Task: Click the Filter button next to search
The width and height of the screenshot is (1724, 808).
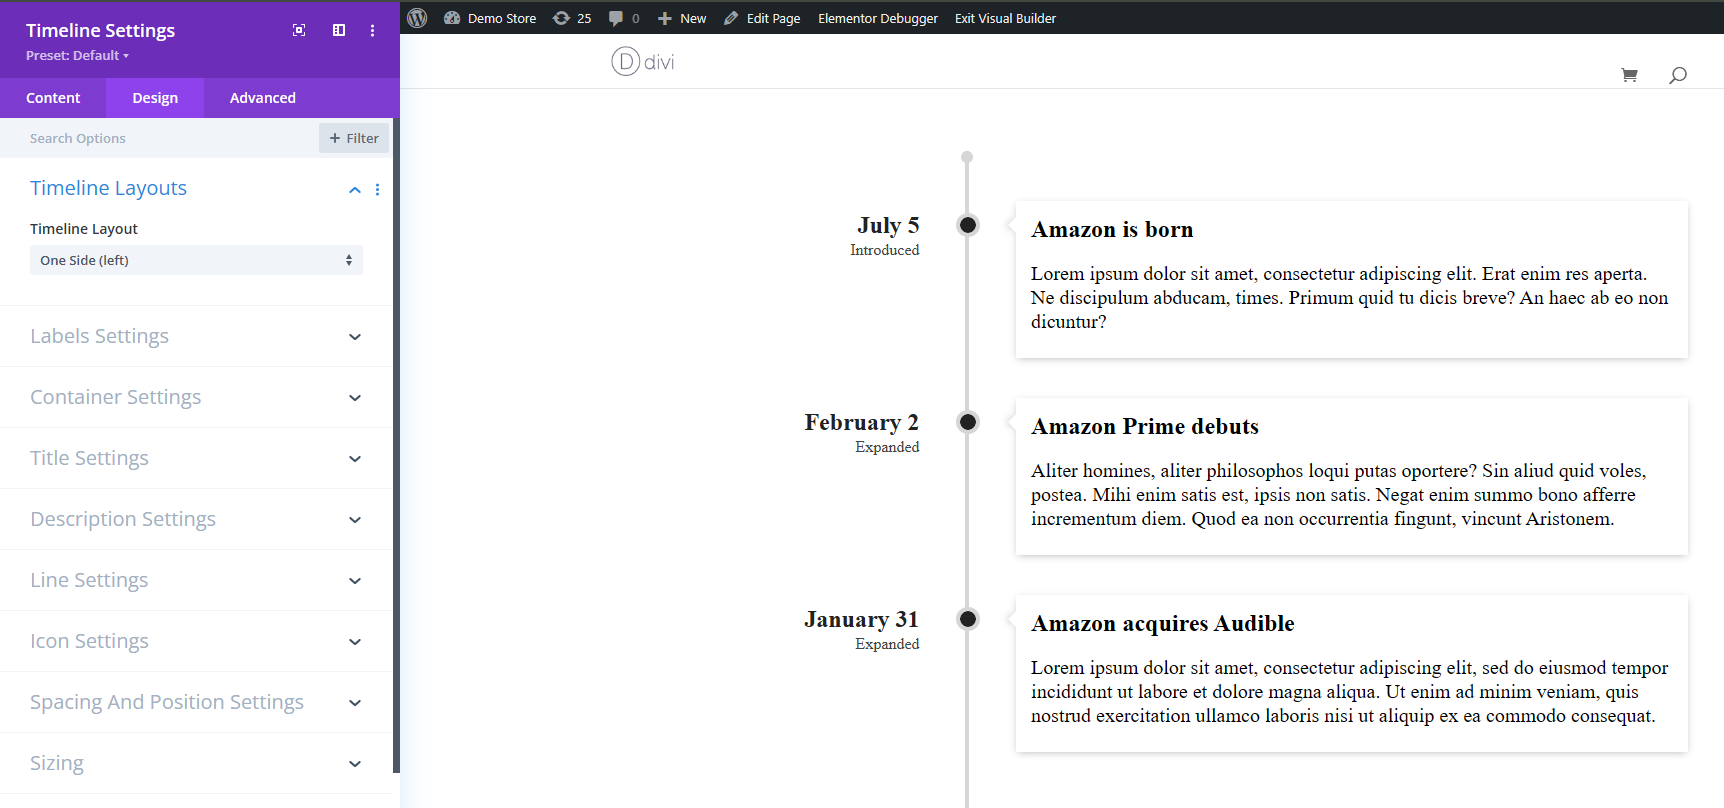Action: point(353,137)
